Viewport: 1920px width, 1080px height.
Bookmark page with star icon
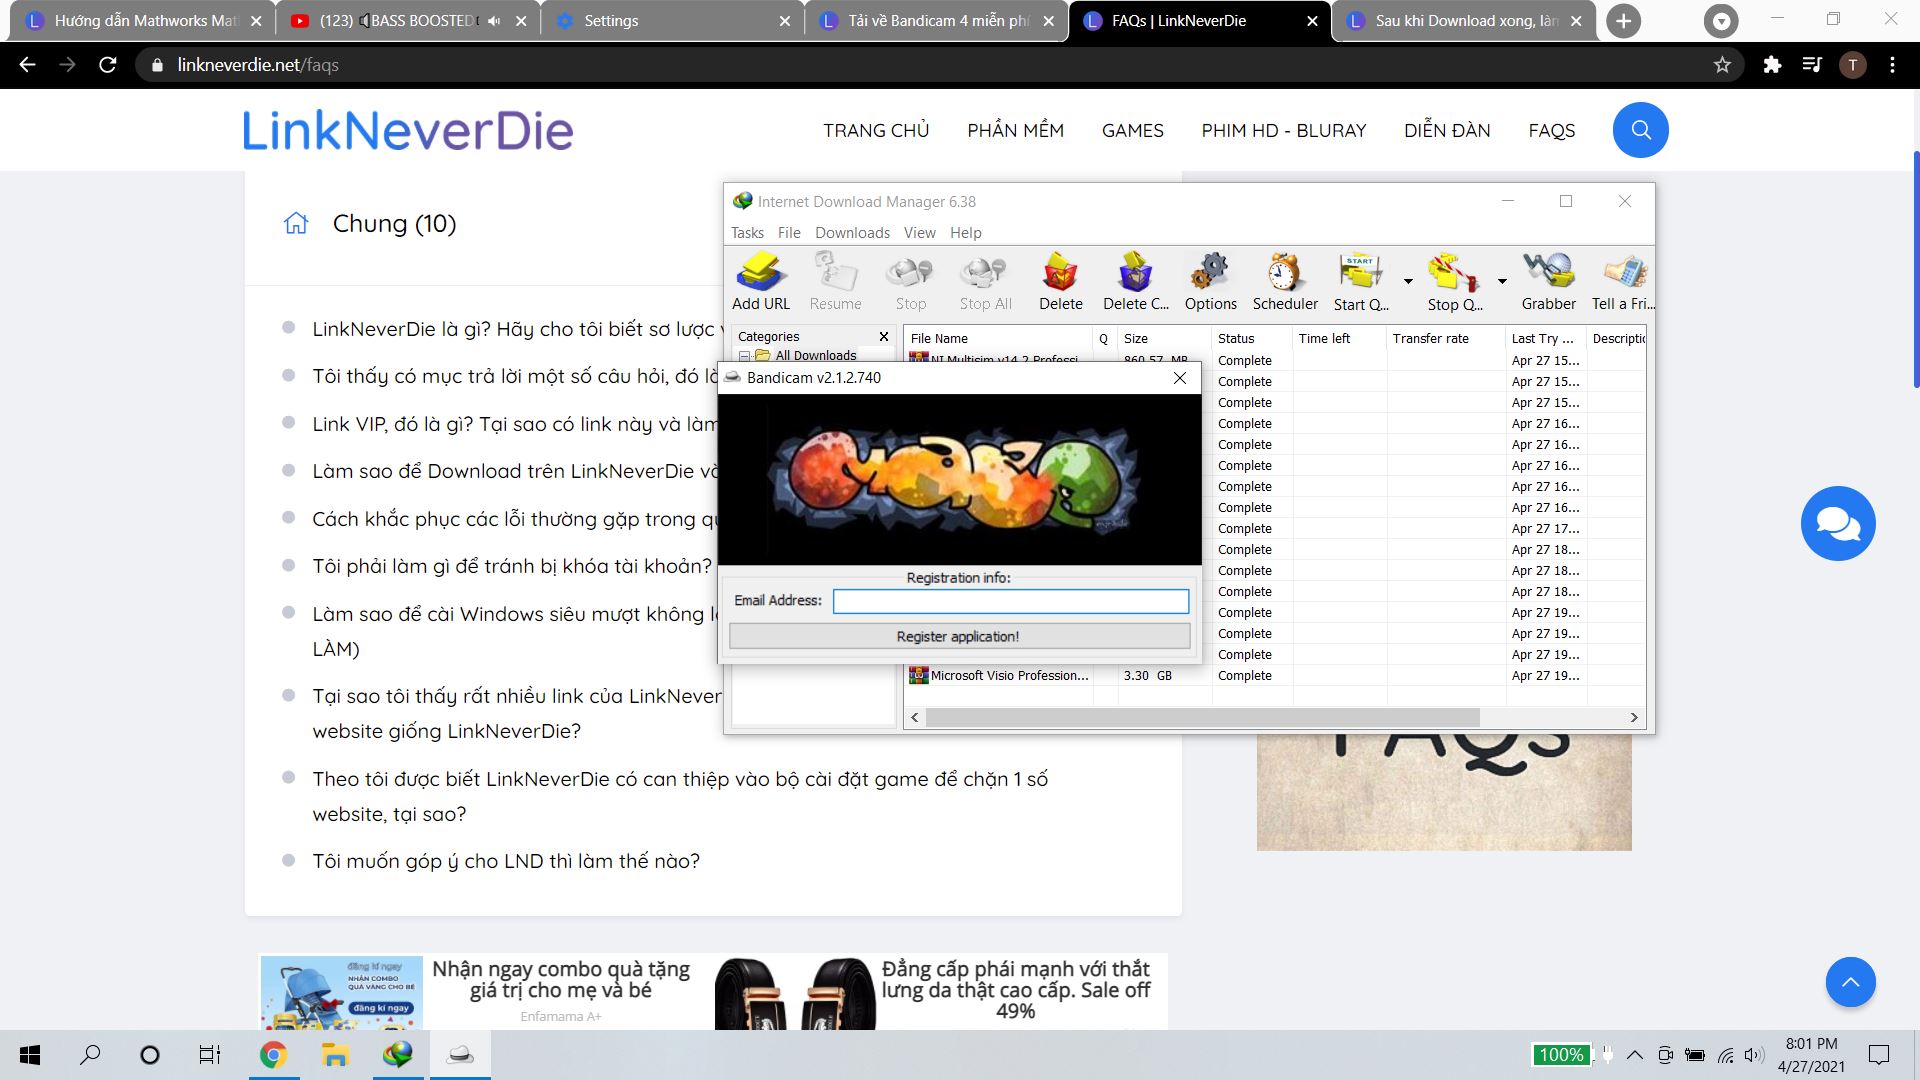(1722, 65)
